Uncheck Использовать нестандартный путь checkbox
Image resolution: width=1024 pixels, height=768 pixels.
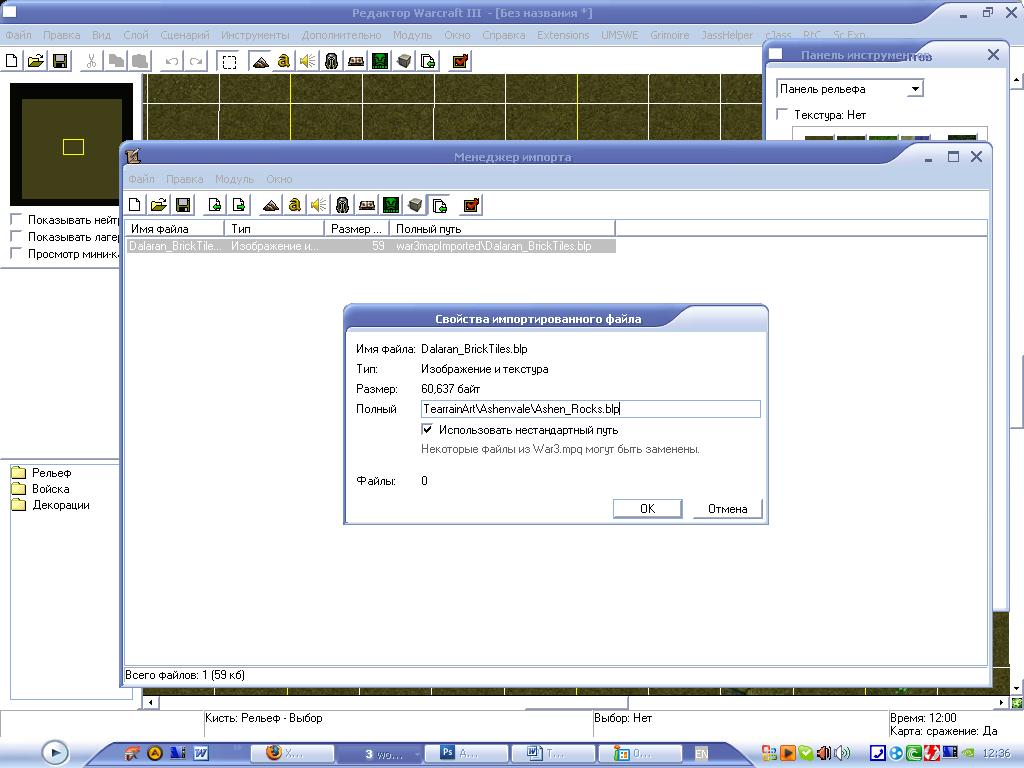pyautogui.click(x=427, y=430)
